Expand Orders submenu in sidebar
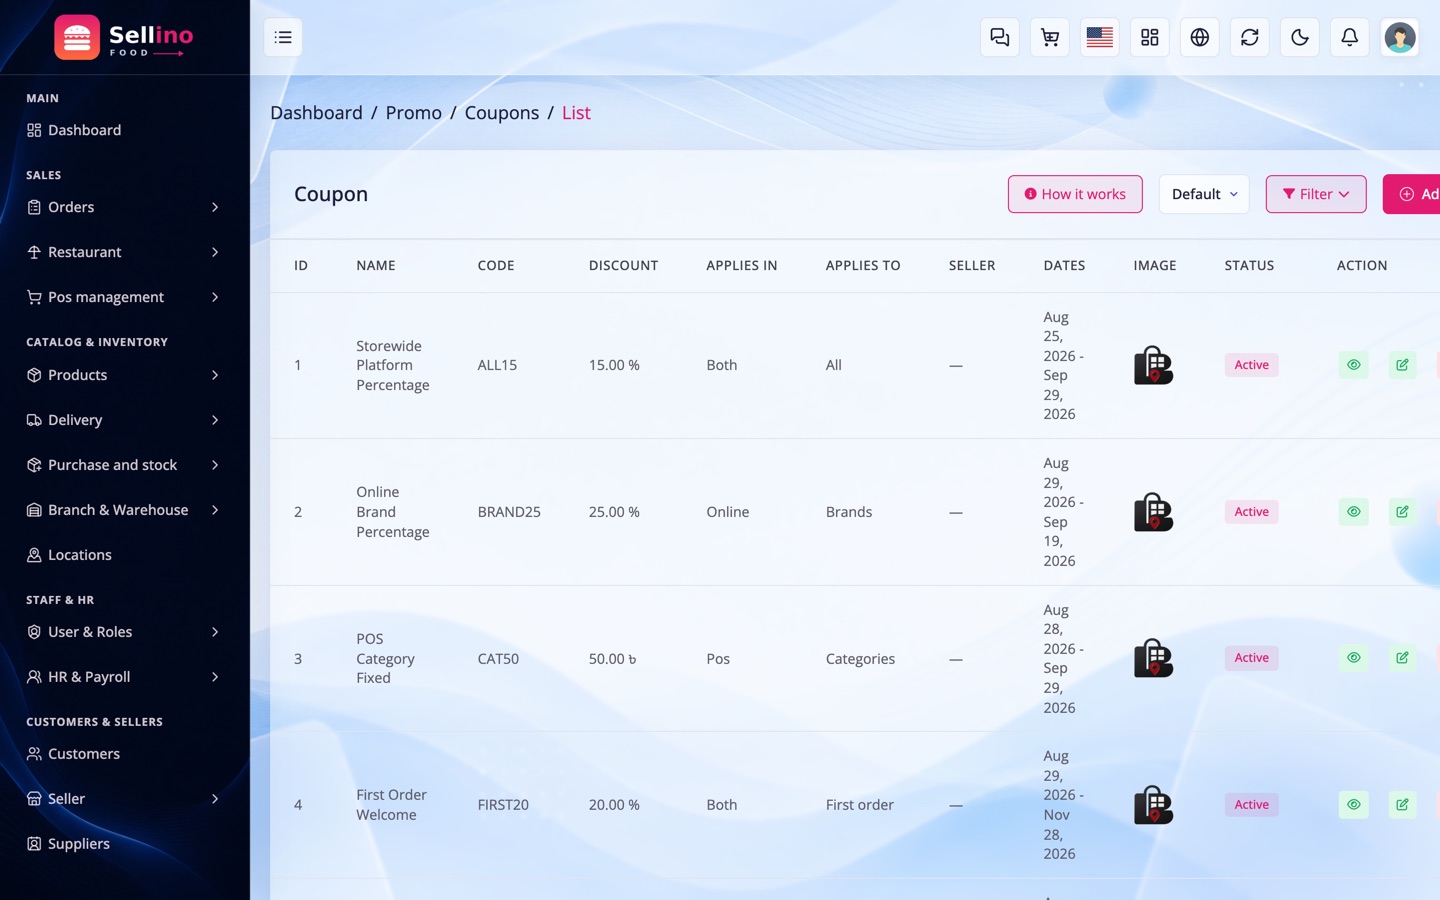 124,207
